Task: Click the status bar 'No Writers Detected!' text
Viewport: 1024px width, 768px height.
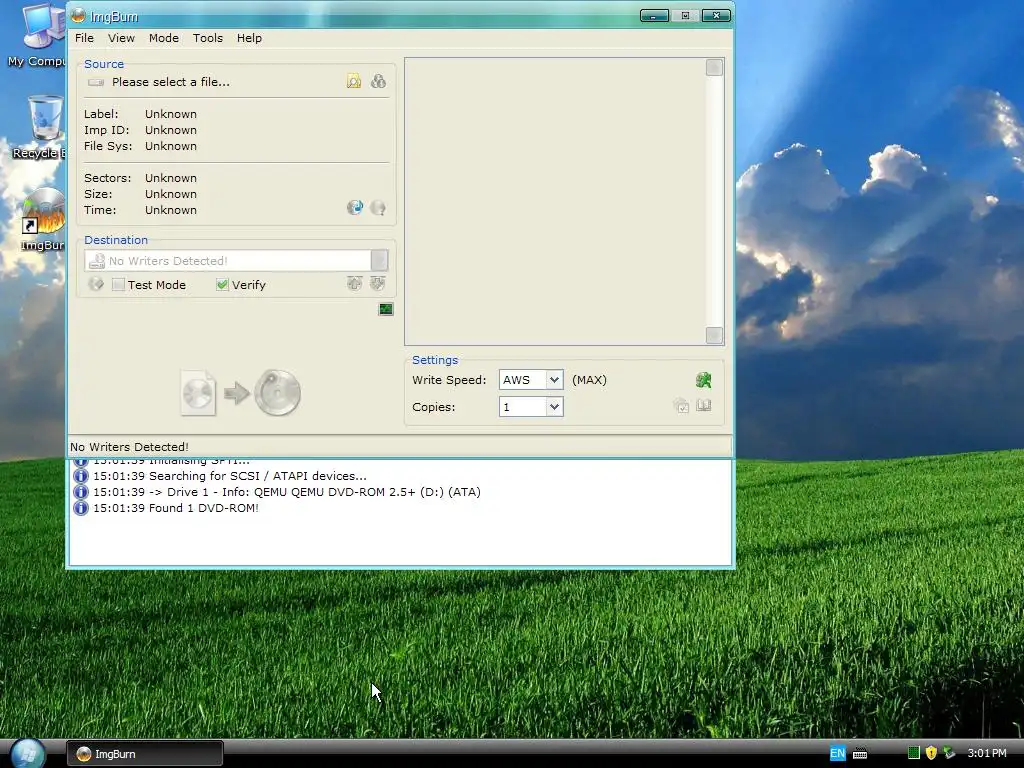Action: click(x=129, y=447)
